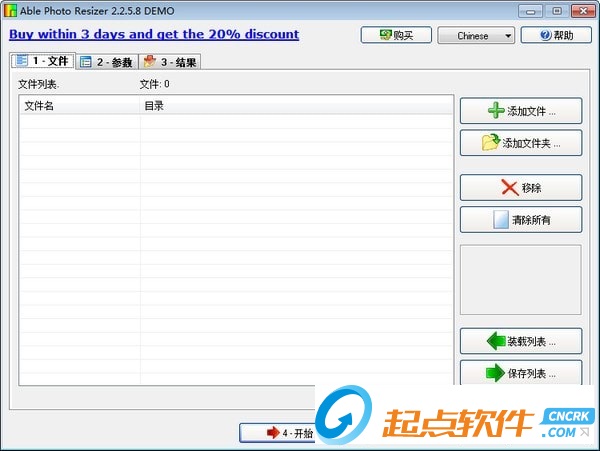This screenshot has height=451, width=600.
Task: Click the Able Photo Resizer title icon
Action: [10, 10]
